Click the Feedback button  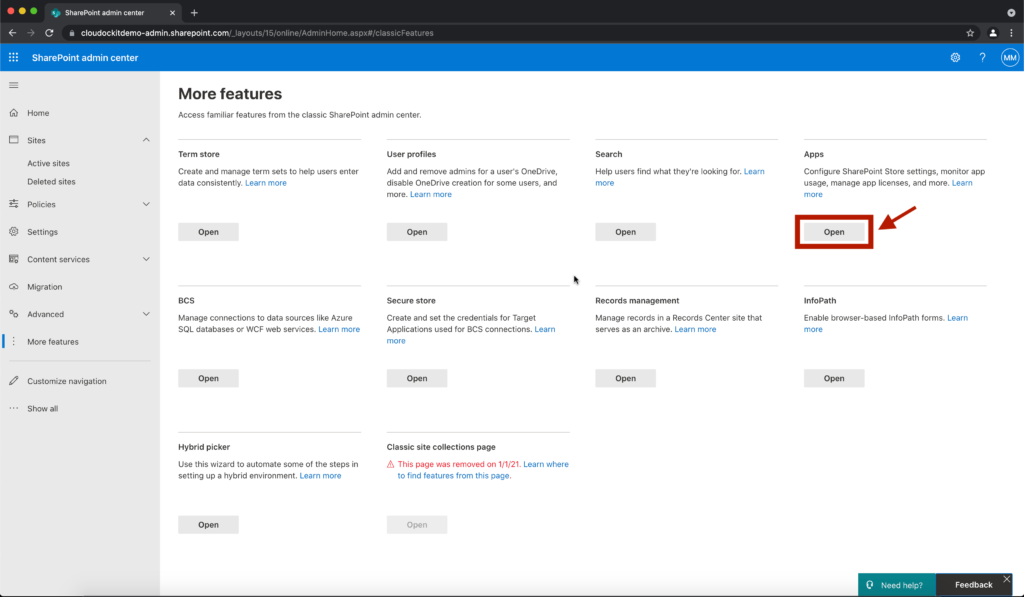tap(973, 585)
